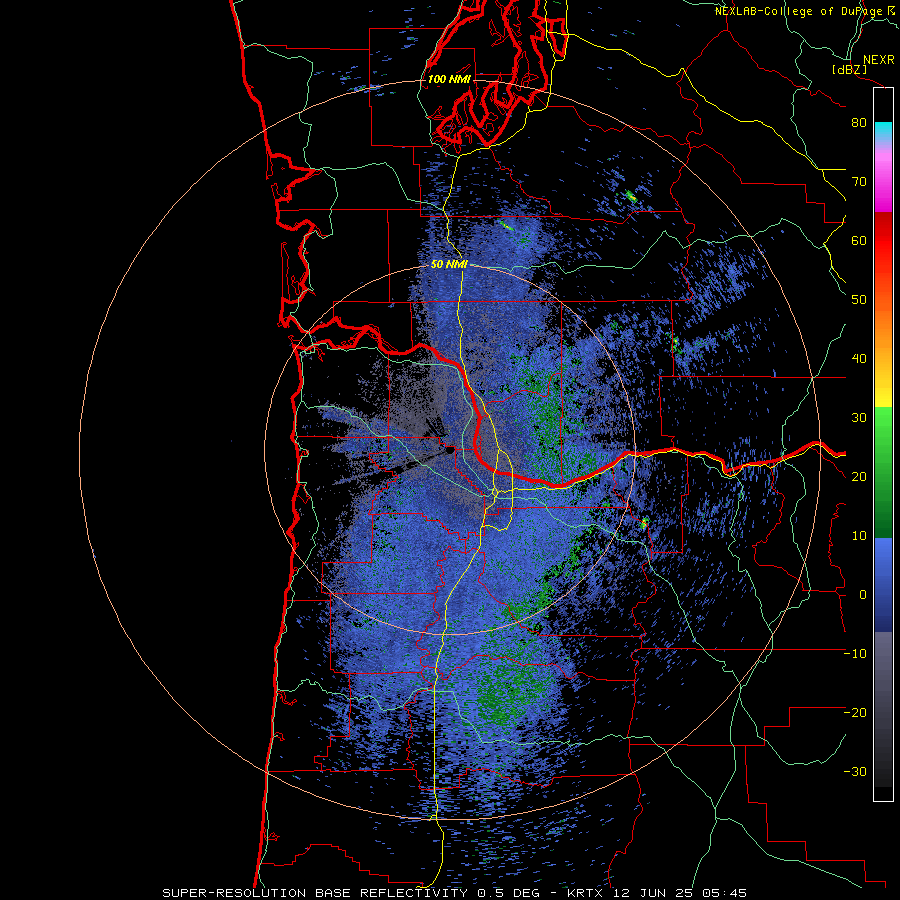Viewport: 900px width, 900px height.
Task: Click the "30" value on the dBZ scale
Action: [859, 418]
